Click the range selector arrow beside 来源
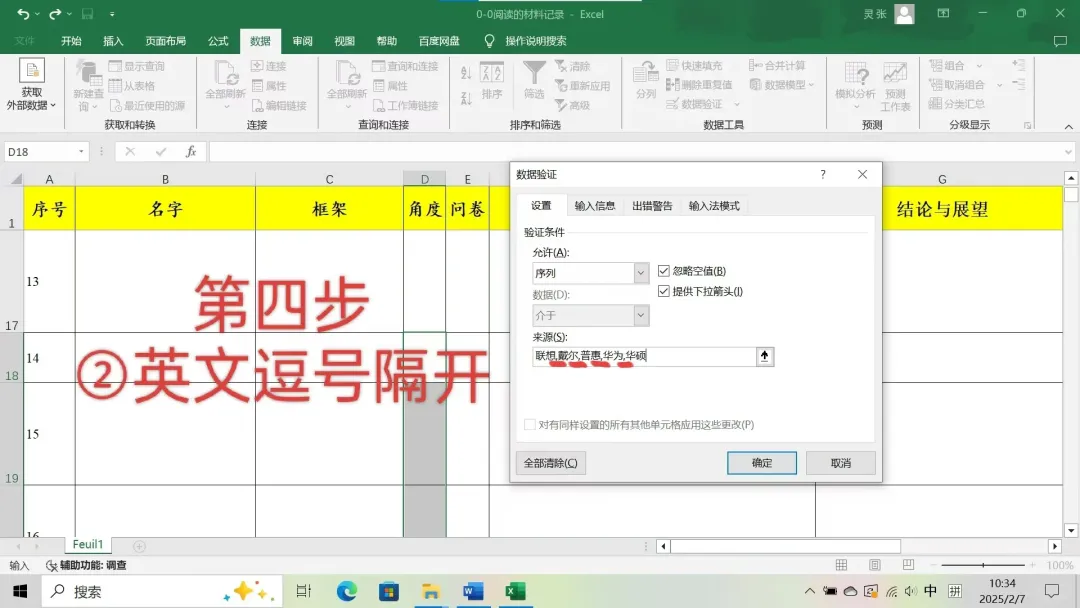This screenshot has width=1080, height=608. coord(765,356)
